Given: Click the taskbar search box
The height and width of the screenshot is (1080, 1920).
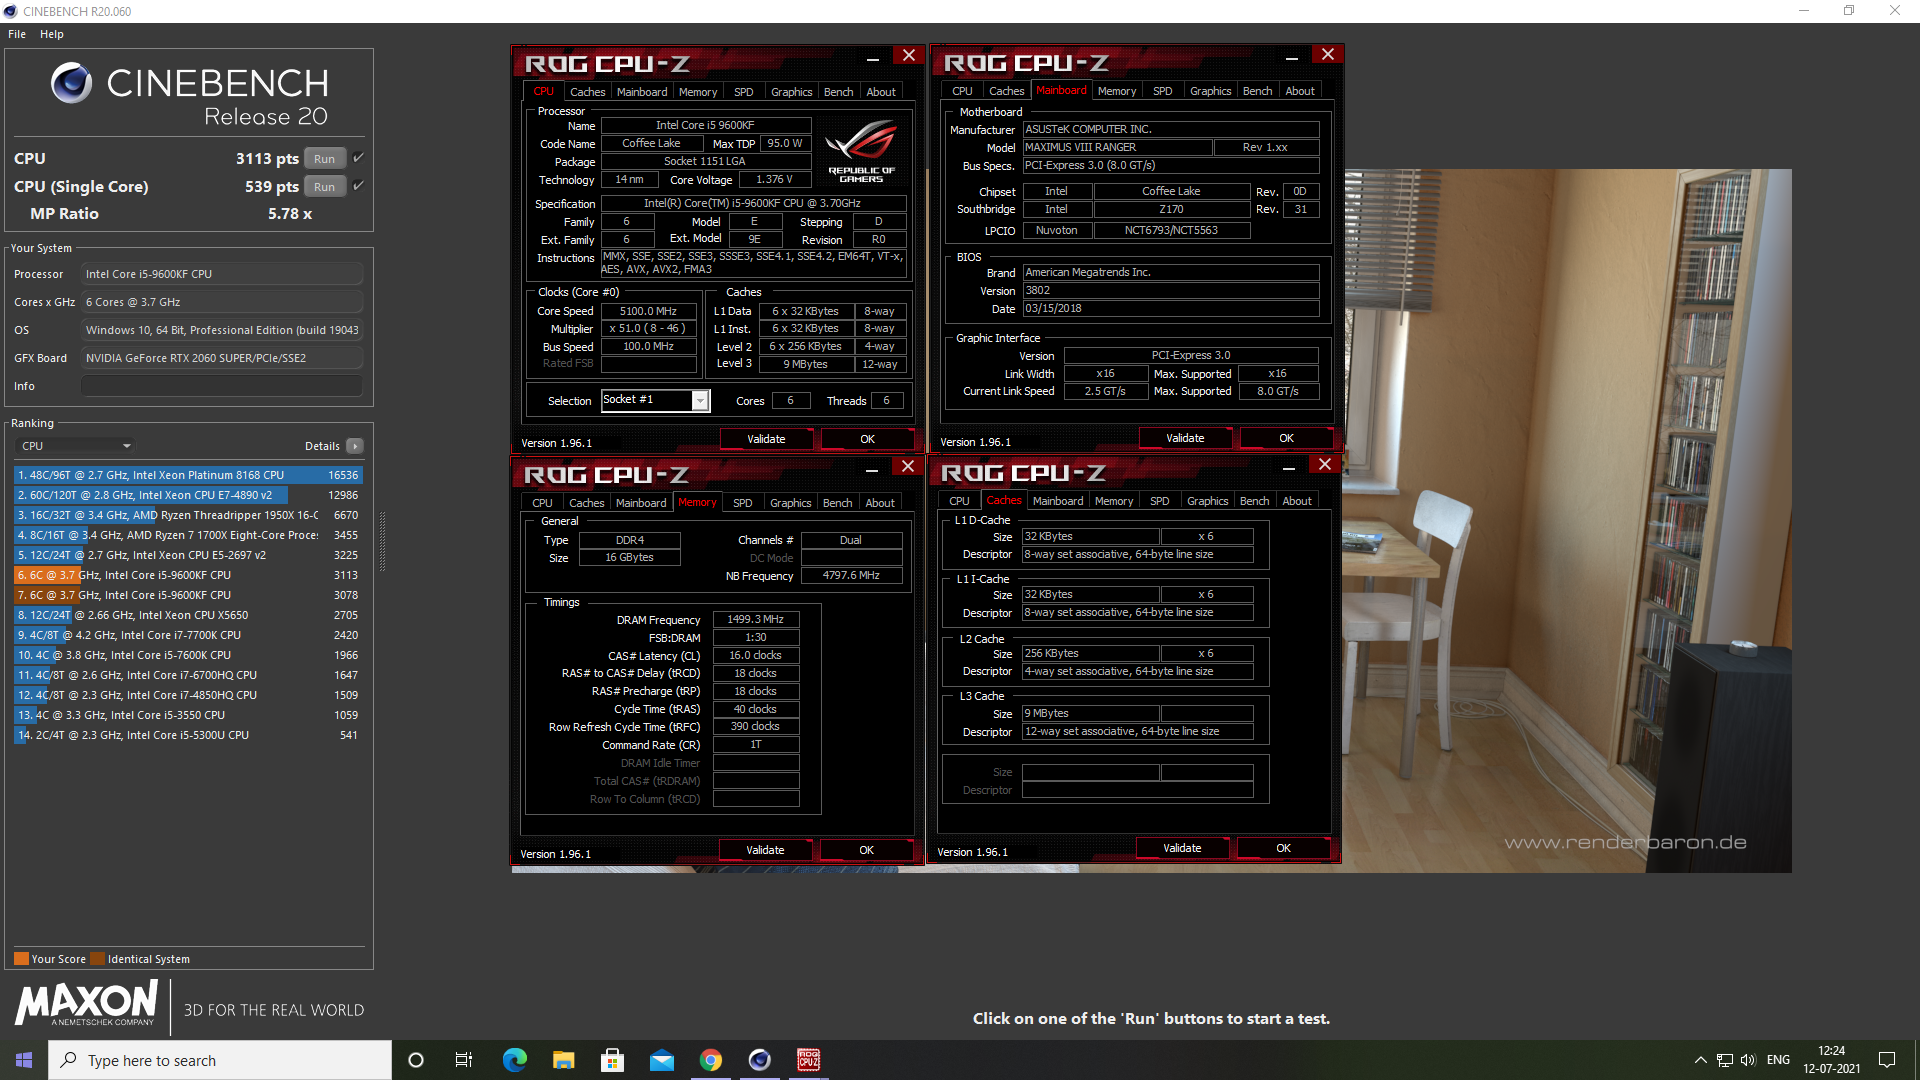Looking at the screenshot, I should (x=220, y=1060).
